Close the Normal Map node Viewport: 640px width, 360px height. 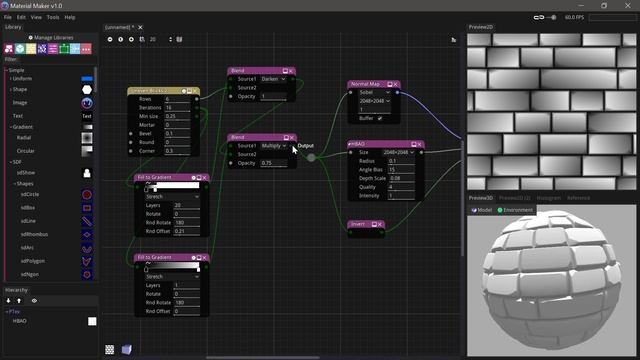point(395,84)
